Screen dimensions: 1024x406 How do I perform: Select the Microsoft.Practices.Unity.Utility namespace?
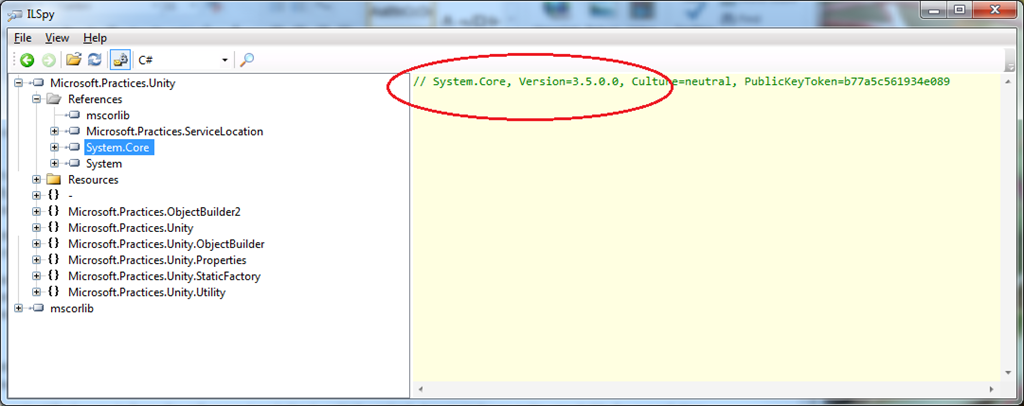(x=146, y=292)
